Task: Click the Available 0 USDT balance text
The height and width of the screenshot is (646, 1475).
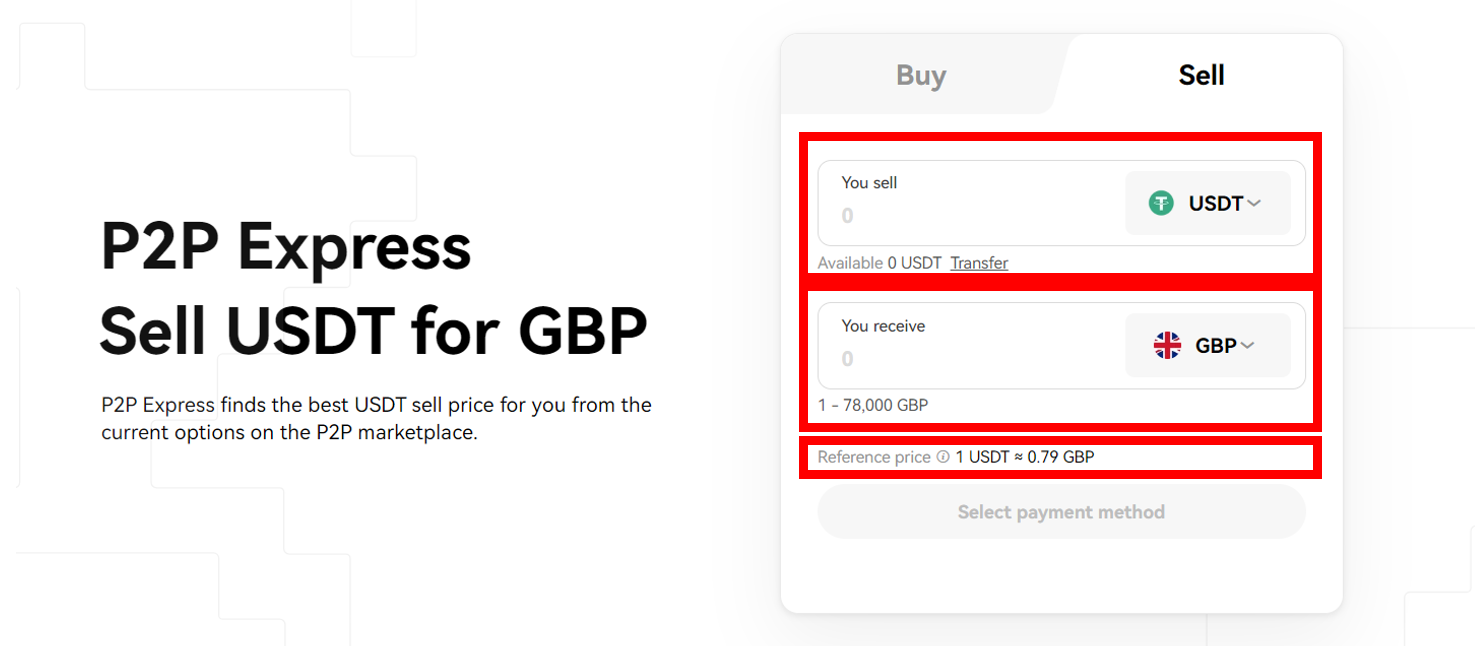Action: 880,263
